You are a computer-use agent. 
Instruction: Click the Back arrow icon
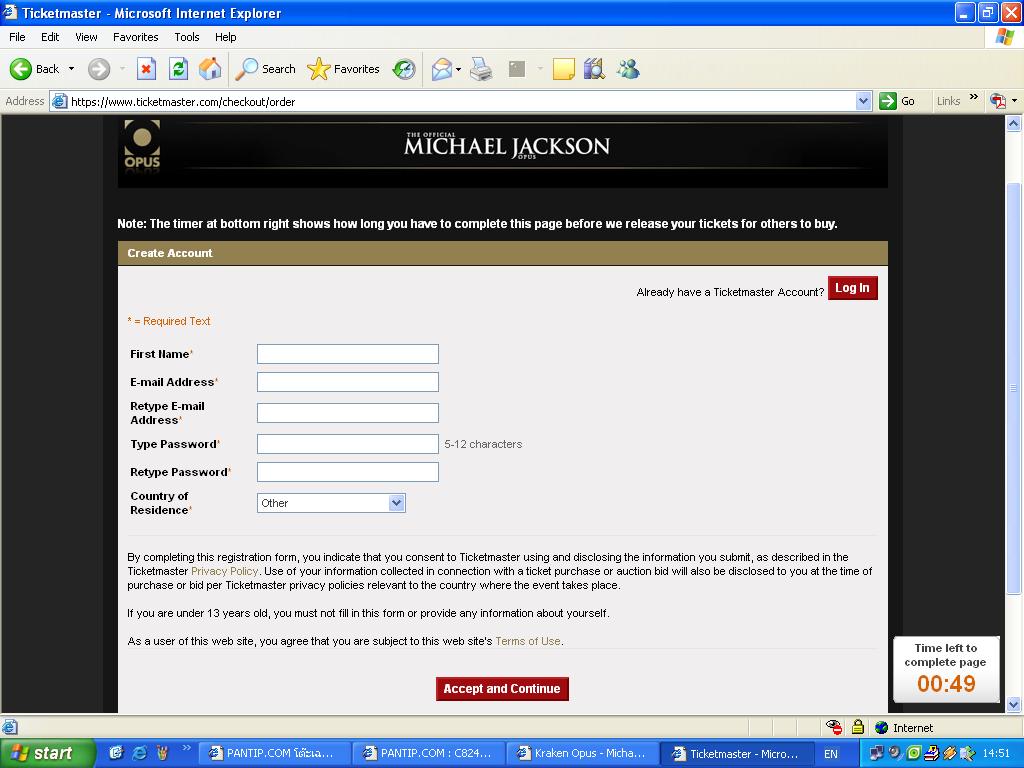coord(21,69)
